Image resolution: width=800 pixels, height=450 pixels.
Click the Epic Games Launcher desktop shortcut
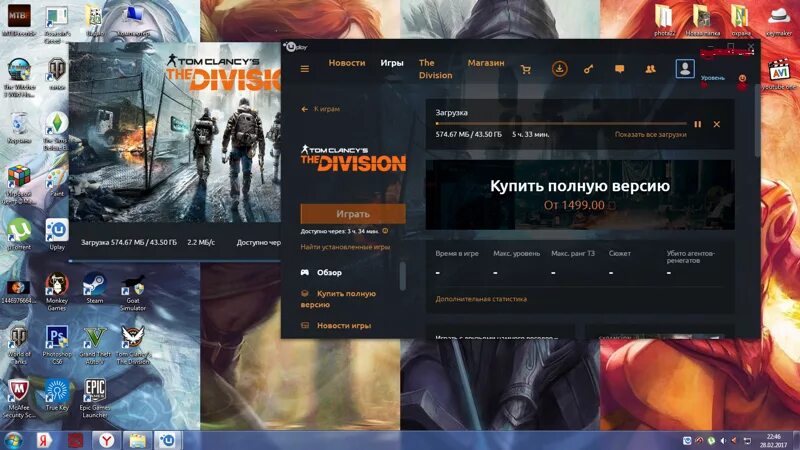pyautogui.click(x=95, y=399)
